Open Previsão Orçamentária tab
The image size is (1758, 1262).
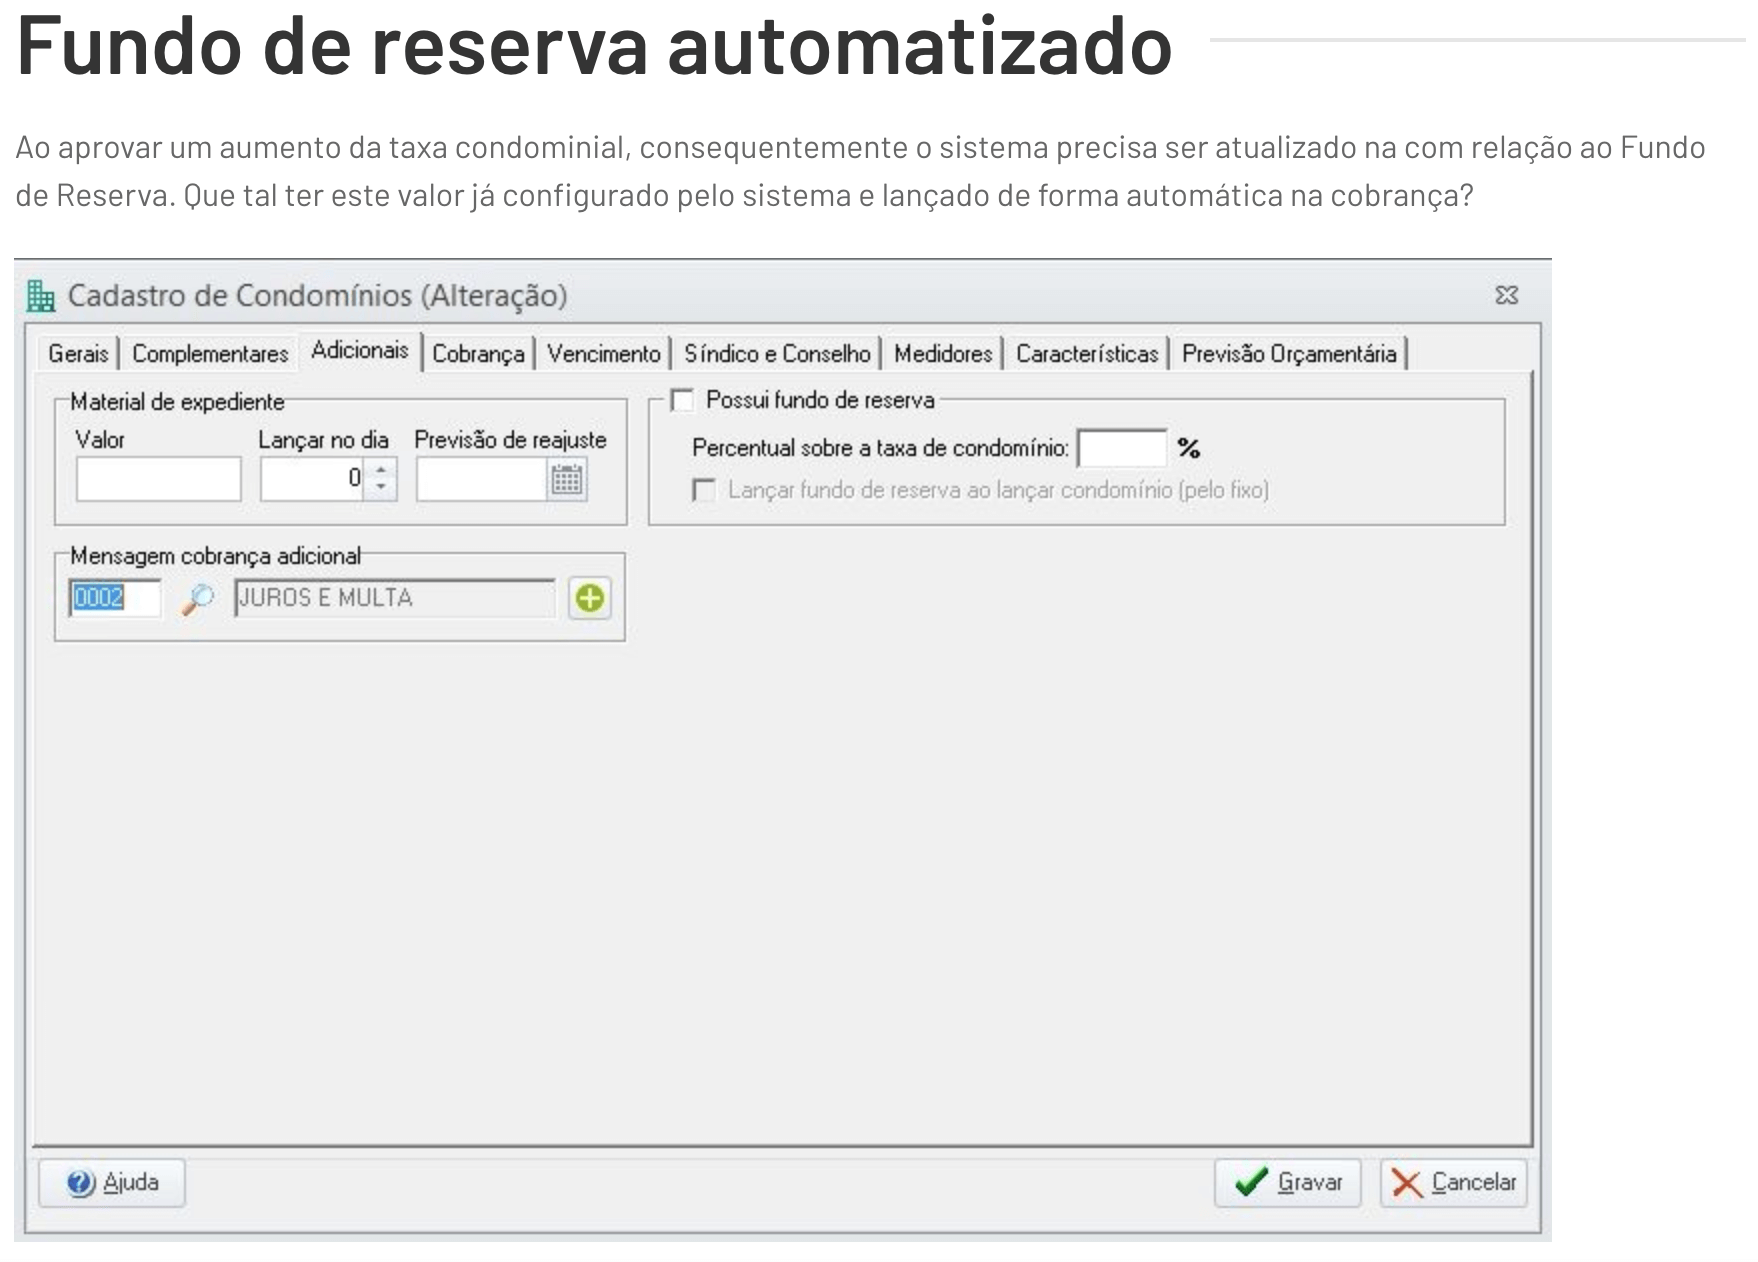(1289, 353)
